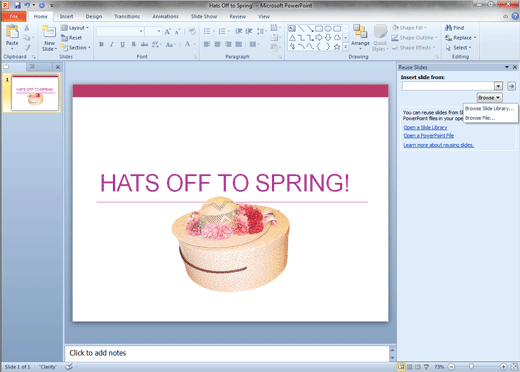Toggle Italic formatting
This screenshot has height=372, width=520.
coord(112,44)
